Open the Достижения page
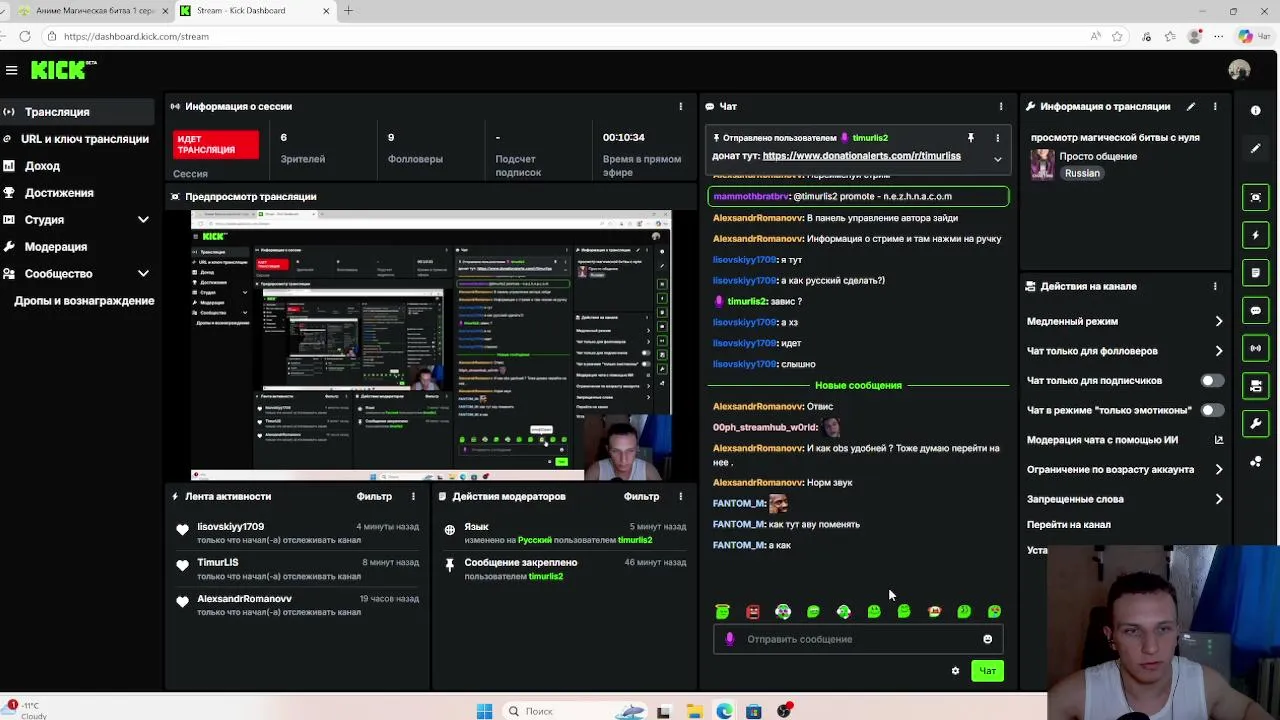Image resolution: width=1280 pixels, height=720 pixels. pos(59,193)
